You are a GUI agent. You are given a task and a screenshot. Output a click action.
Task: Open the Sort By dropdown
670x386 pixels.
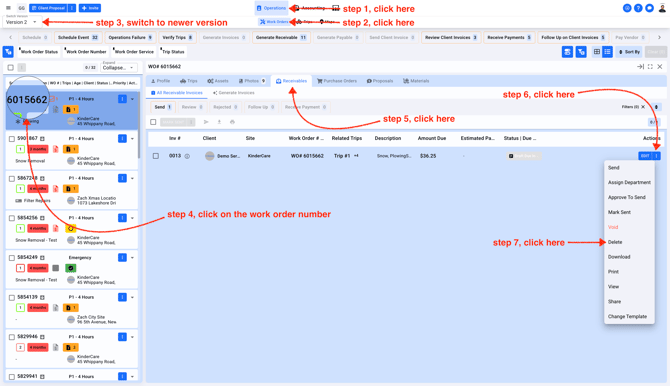coord(629,52)
